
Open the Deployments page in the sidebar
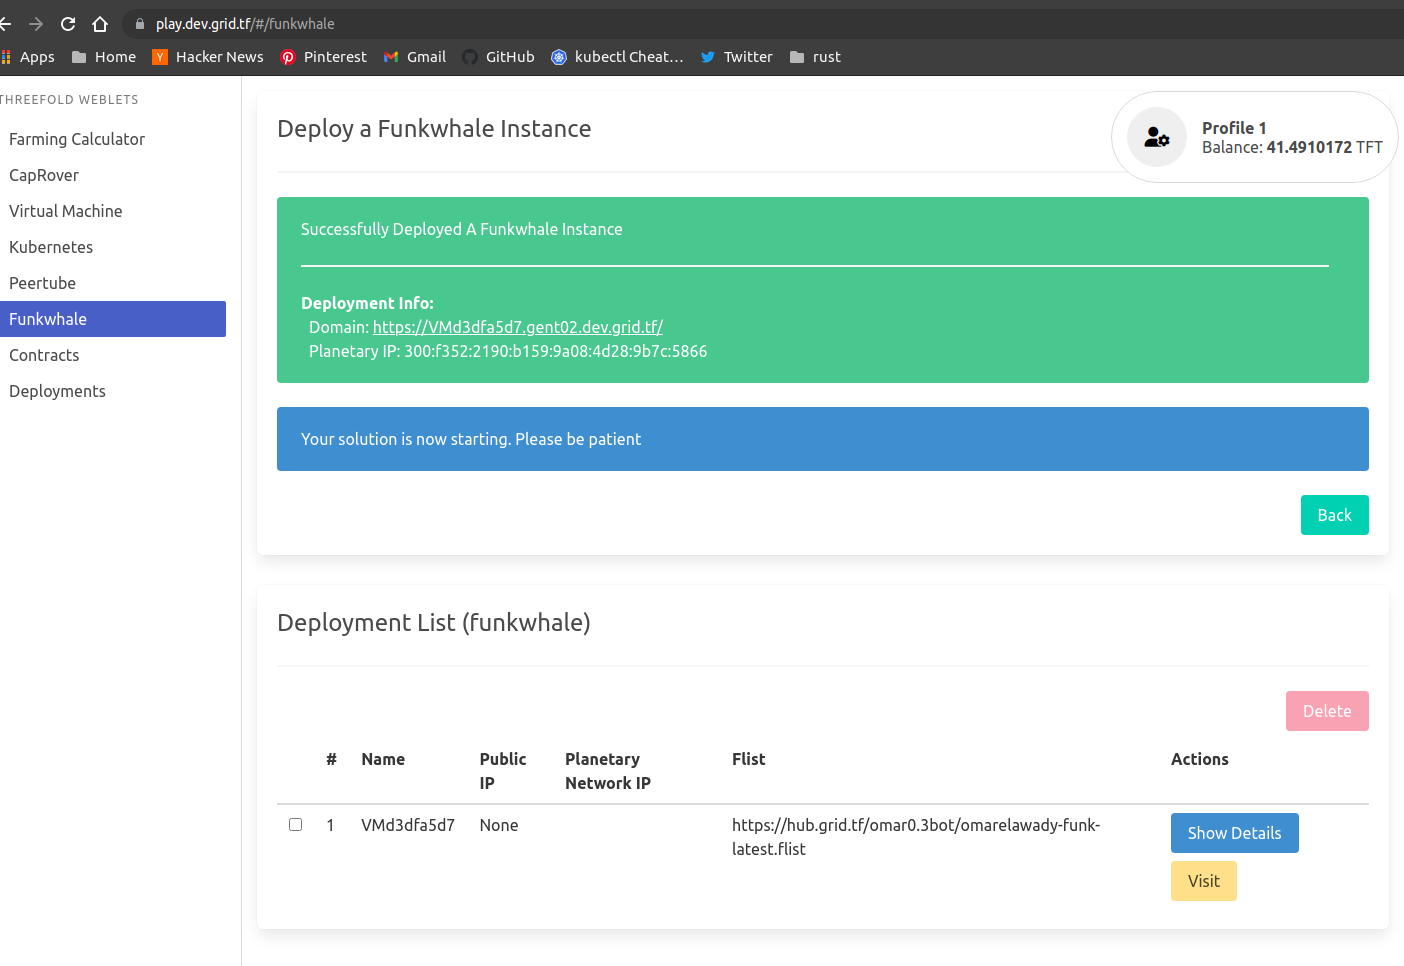[57, 390]
